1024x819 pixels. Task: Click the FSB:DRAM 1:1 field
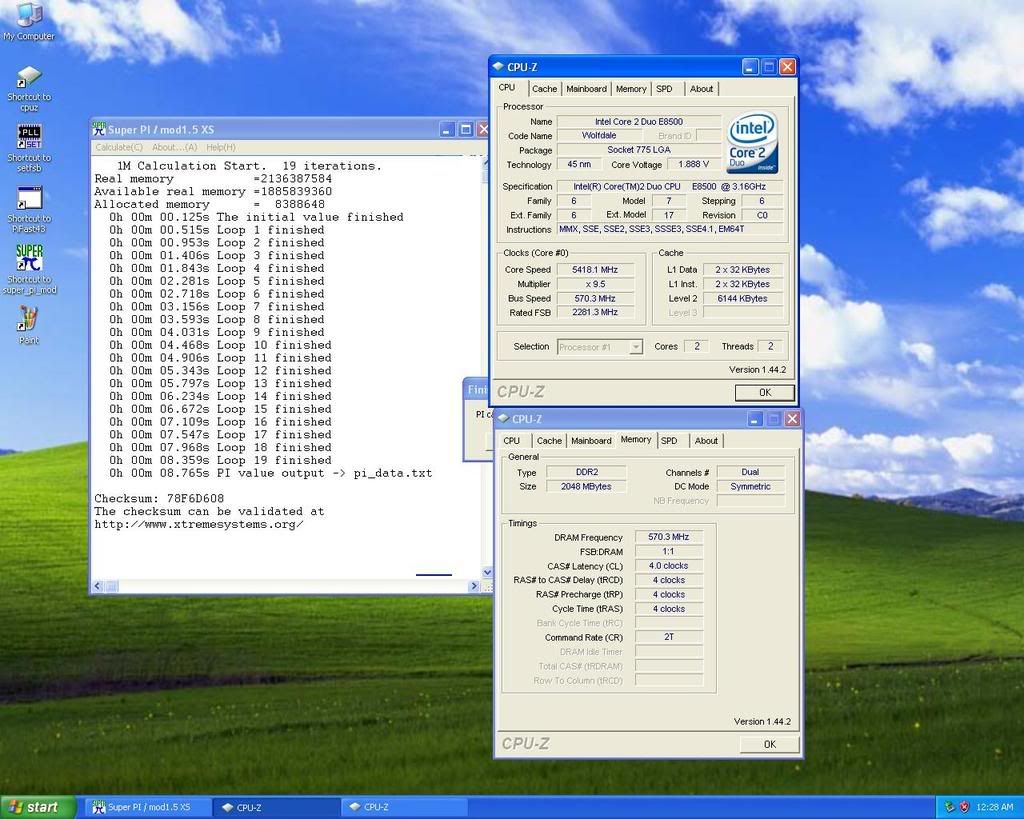coord(668,551)
